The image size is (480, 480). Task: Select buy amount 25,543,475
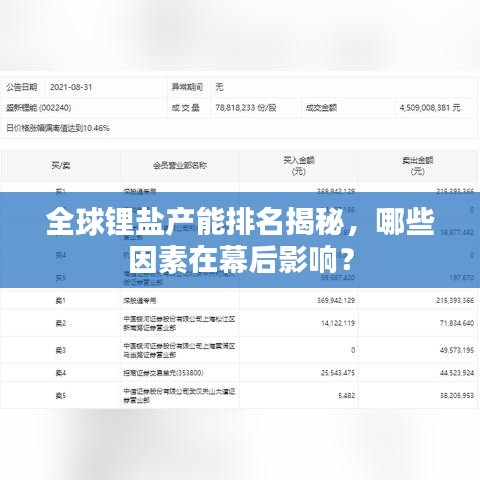(338, 373)
